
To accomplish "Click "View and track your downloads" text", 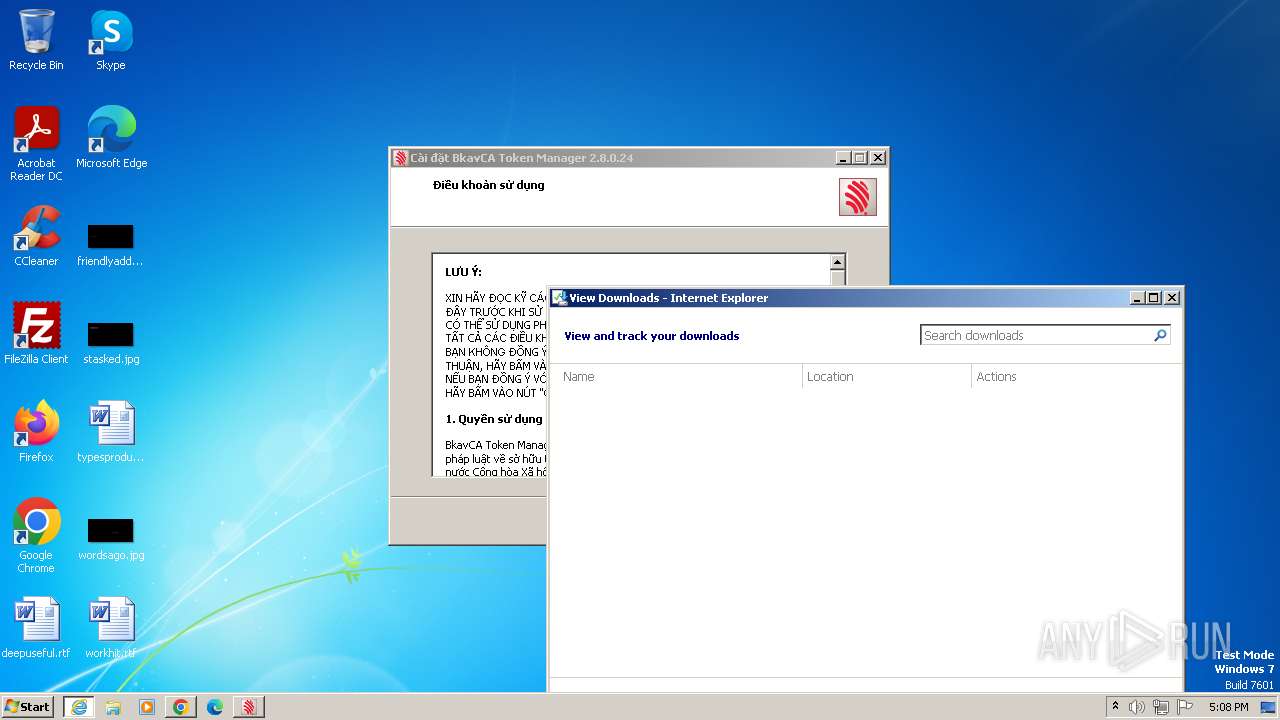I will pyautogui.click(x=652, y=336).
